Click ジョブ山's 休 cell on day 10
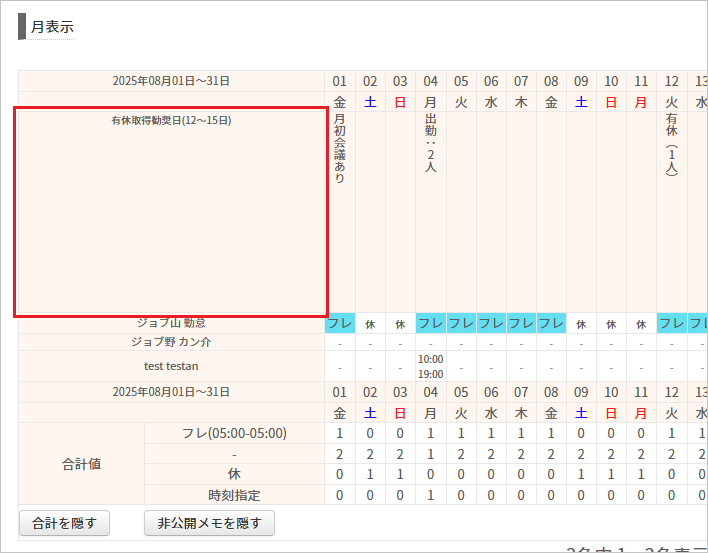This screenshot has width=708, height=553. pos(611,324)
